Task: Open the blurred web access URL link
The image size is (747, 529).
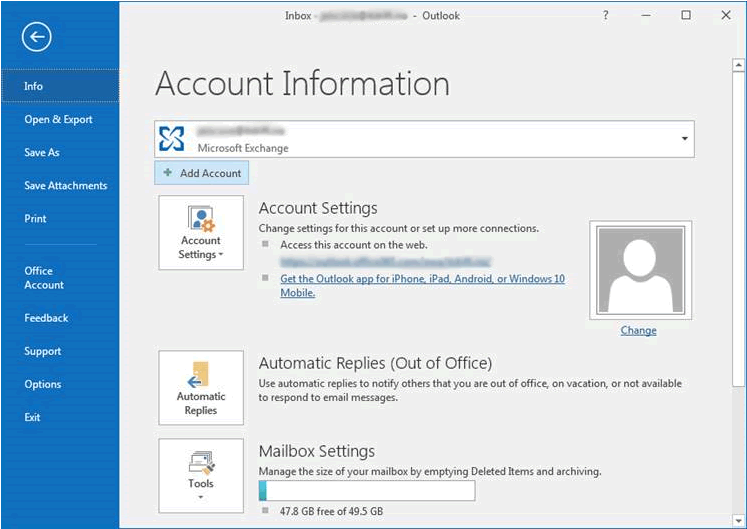Action: [x=385, y=262]
